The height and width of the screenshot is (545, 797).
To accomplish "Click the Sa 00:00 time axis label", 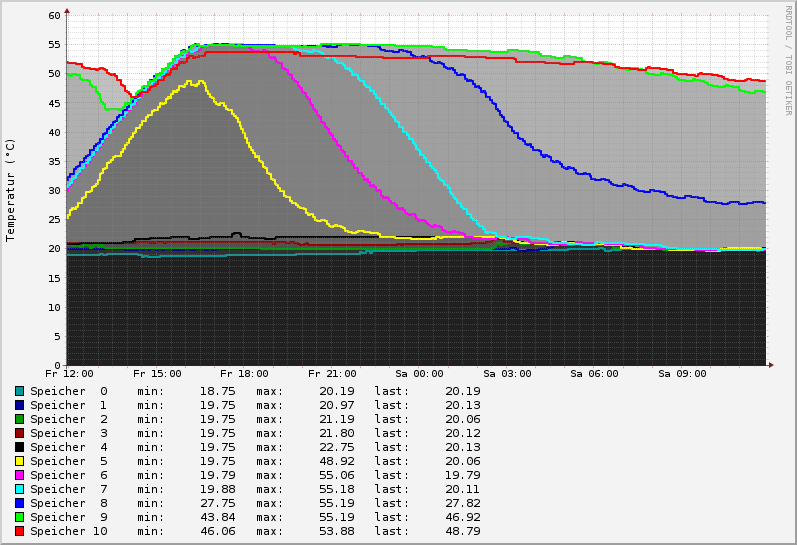I will 420,374.
